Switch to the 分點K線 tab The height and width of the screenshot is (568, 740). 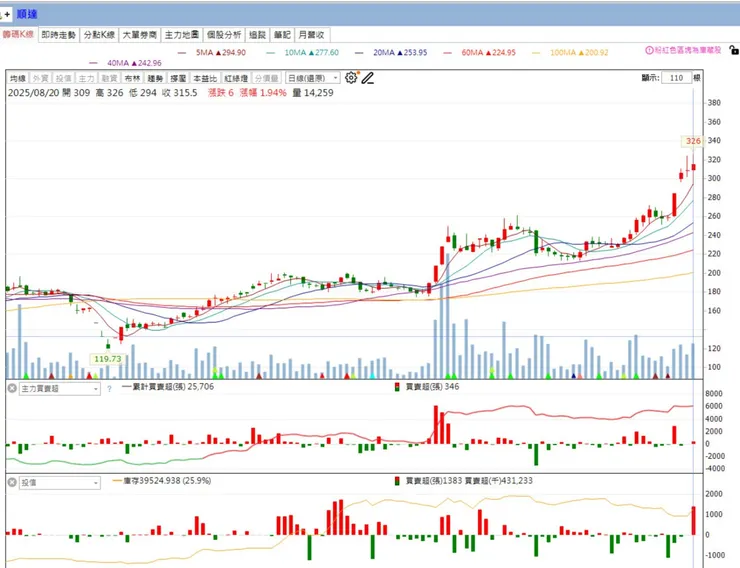coord(99,35)
